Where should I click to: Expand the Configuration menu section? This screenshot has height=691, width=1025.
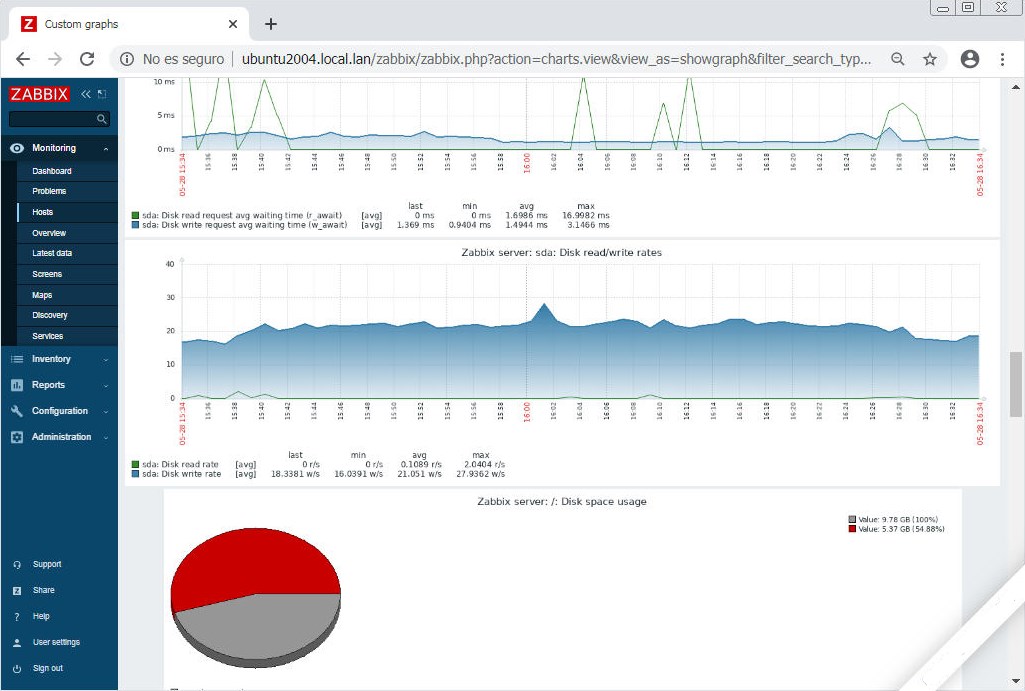[106, 412]
